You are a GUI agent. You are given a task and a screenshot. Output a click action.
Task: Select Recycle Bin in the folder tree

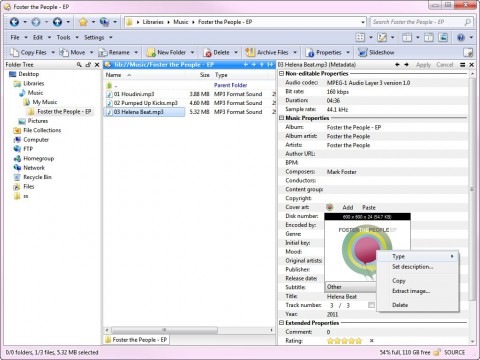37,177
